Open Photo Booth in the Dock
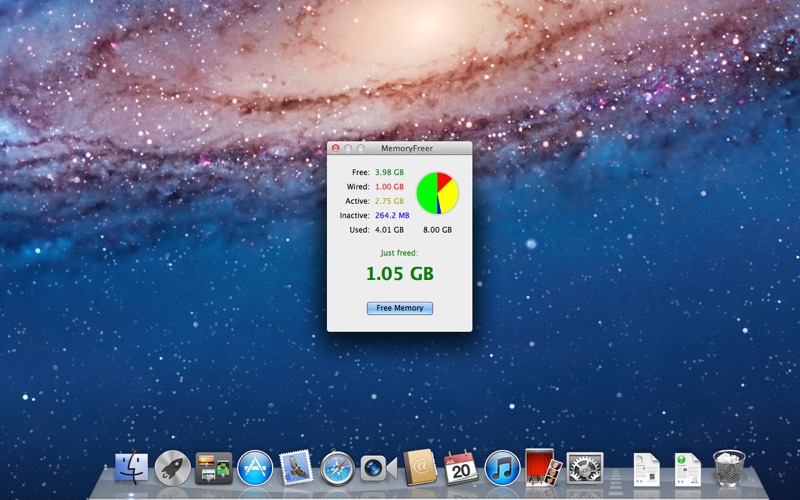Screen dimensions: 800x500 point(543,467)
